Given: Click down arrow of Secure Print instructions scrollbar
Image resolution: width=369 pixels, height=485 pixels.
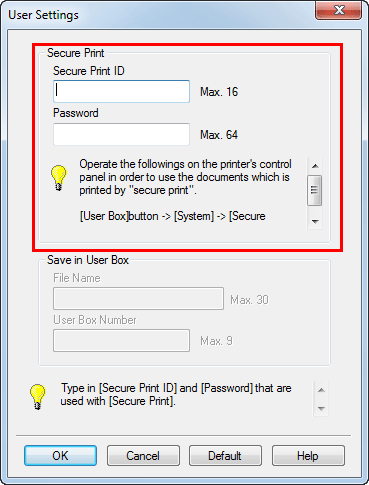Looking at the screenshot, I should (x=315, y=221).
